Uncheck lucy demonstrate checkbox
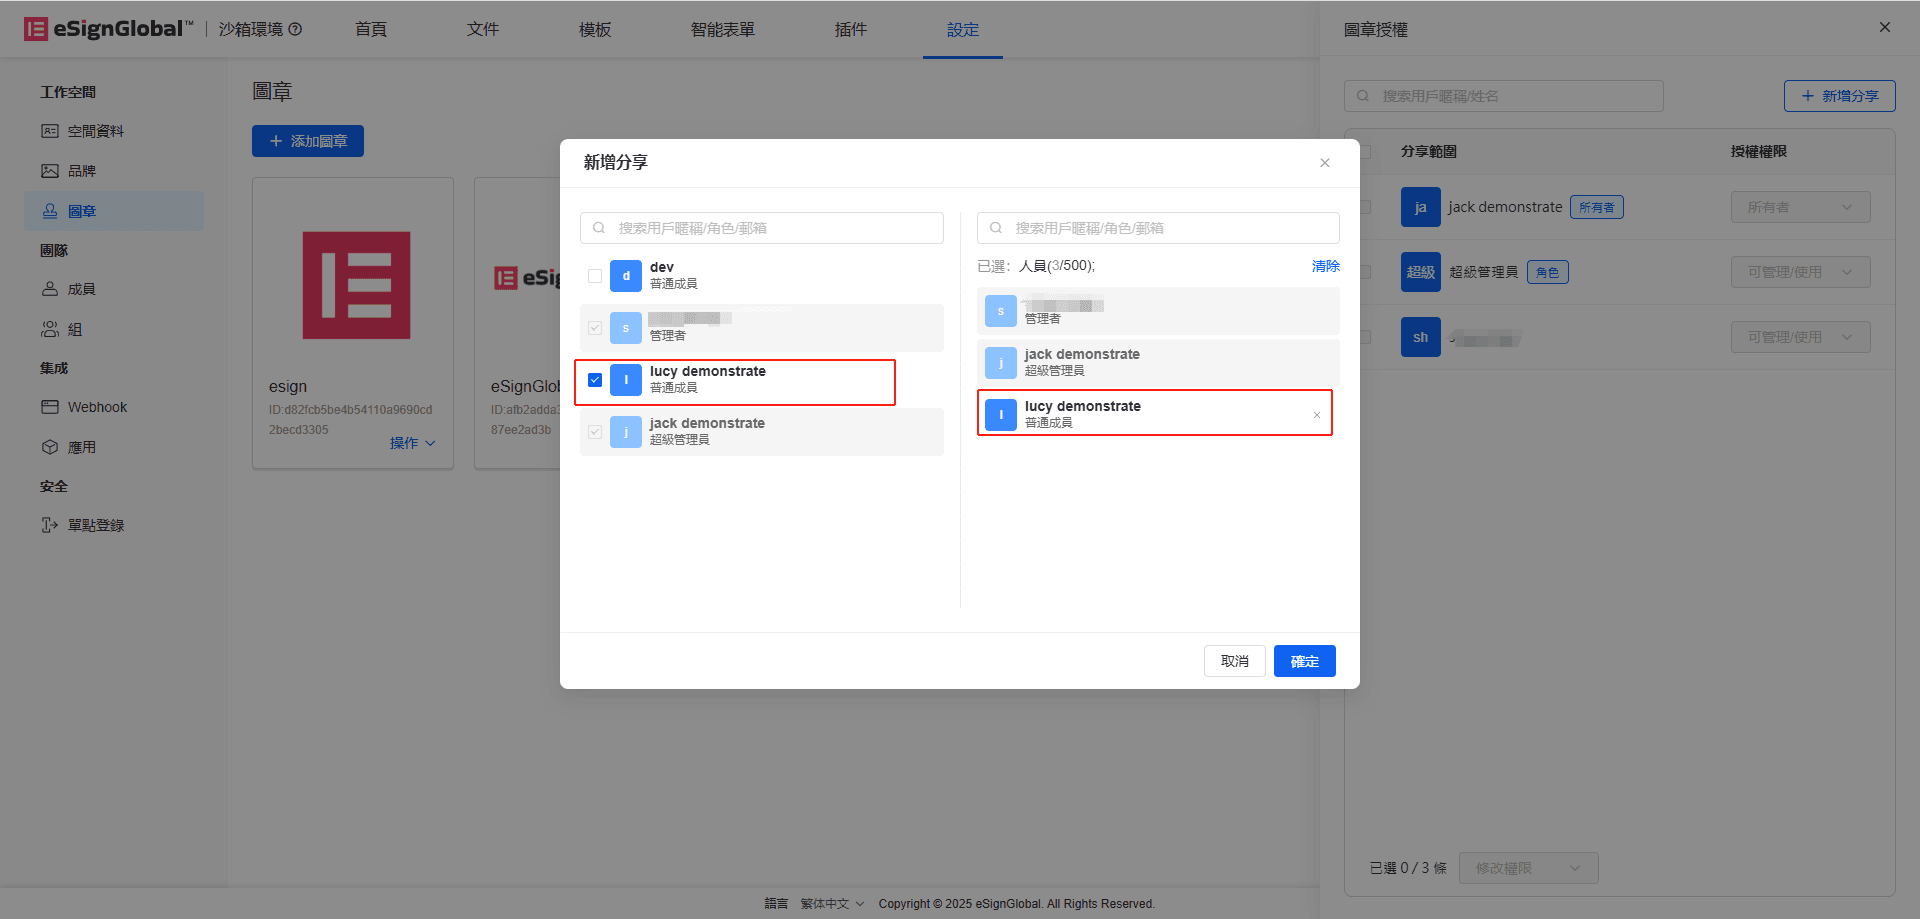Screen dimensions: 1920x919 595,380
